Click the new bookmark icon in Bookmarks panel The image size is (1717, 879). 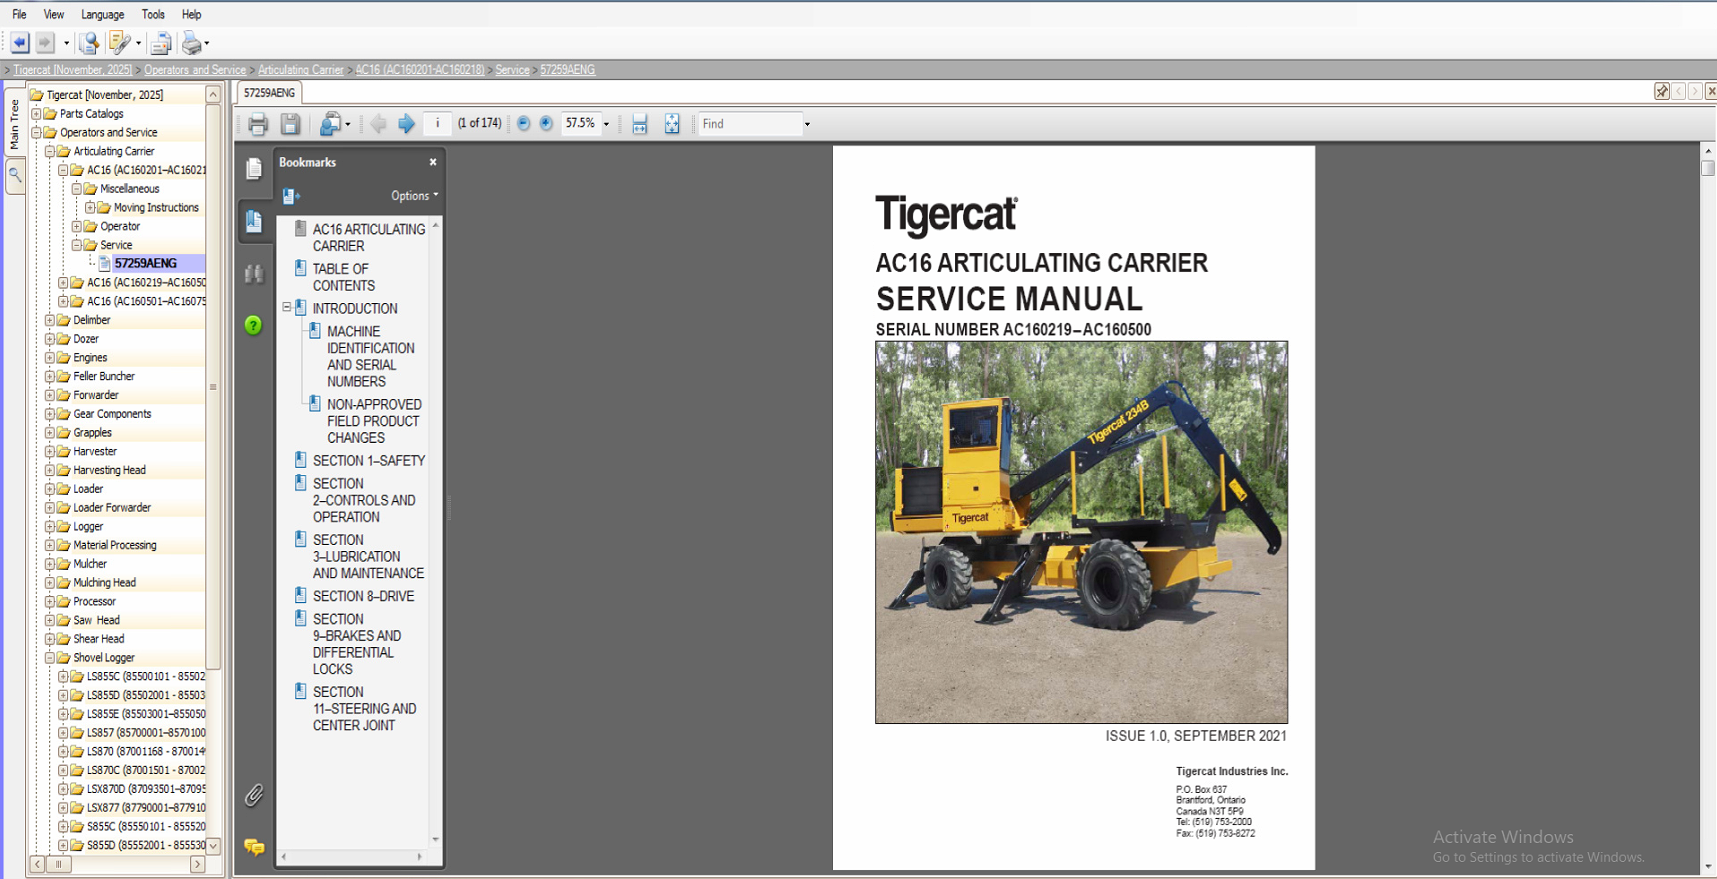pyautogui.click(x=291, y=196)
